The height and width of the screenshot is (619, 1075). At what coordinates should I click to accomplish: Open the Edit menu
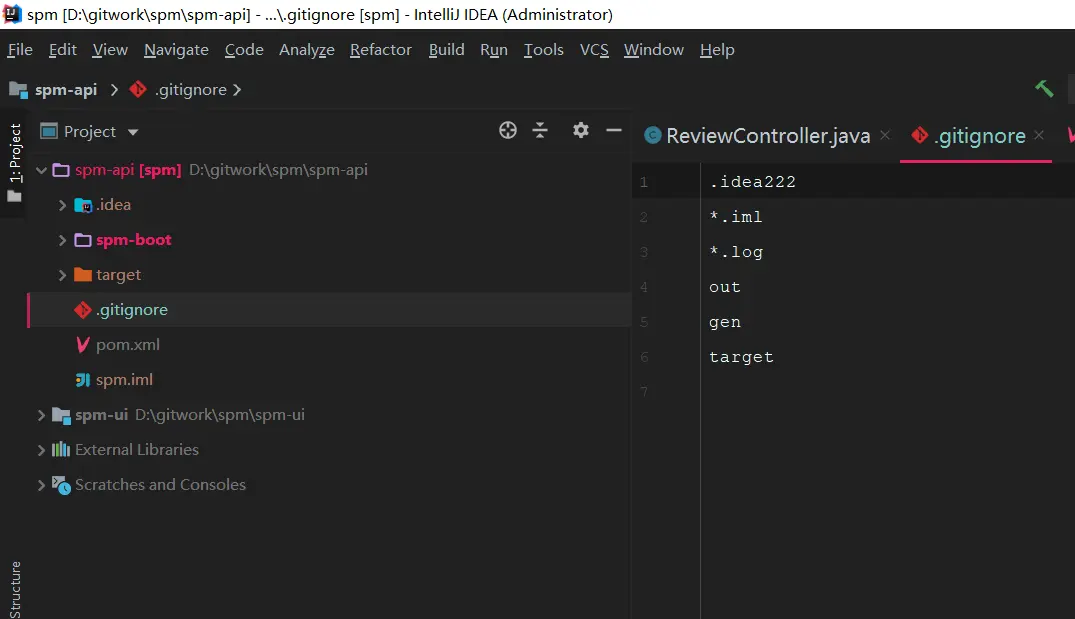pos(62,49)
